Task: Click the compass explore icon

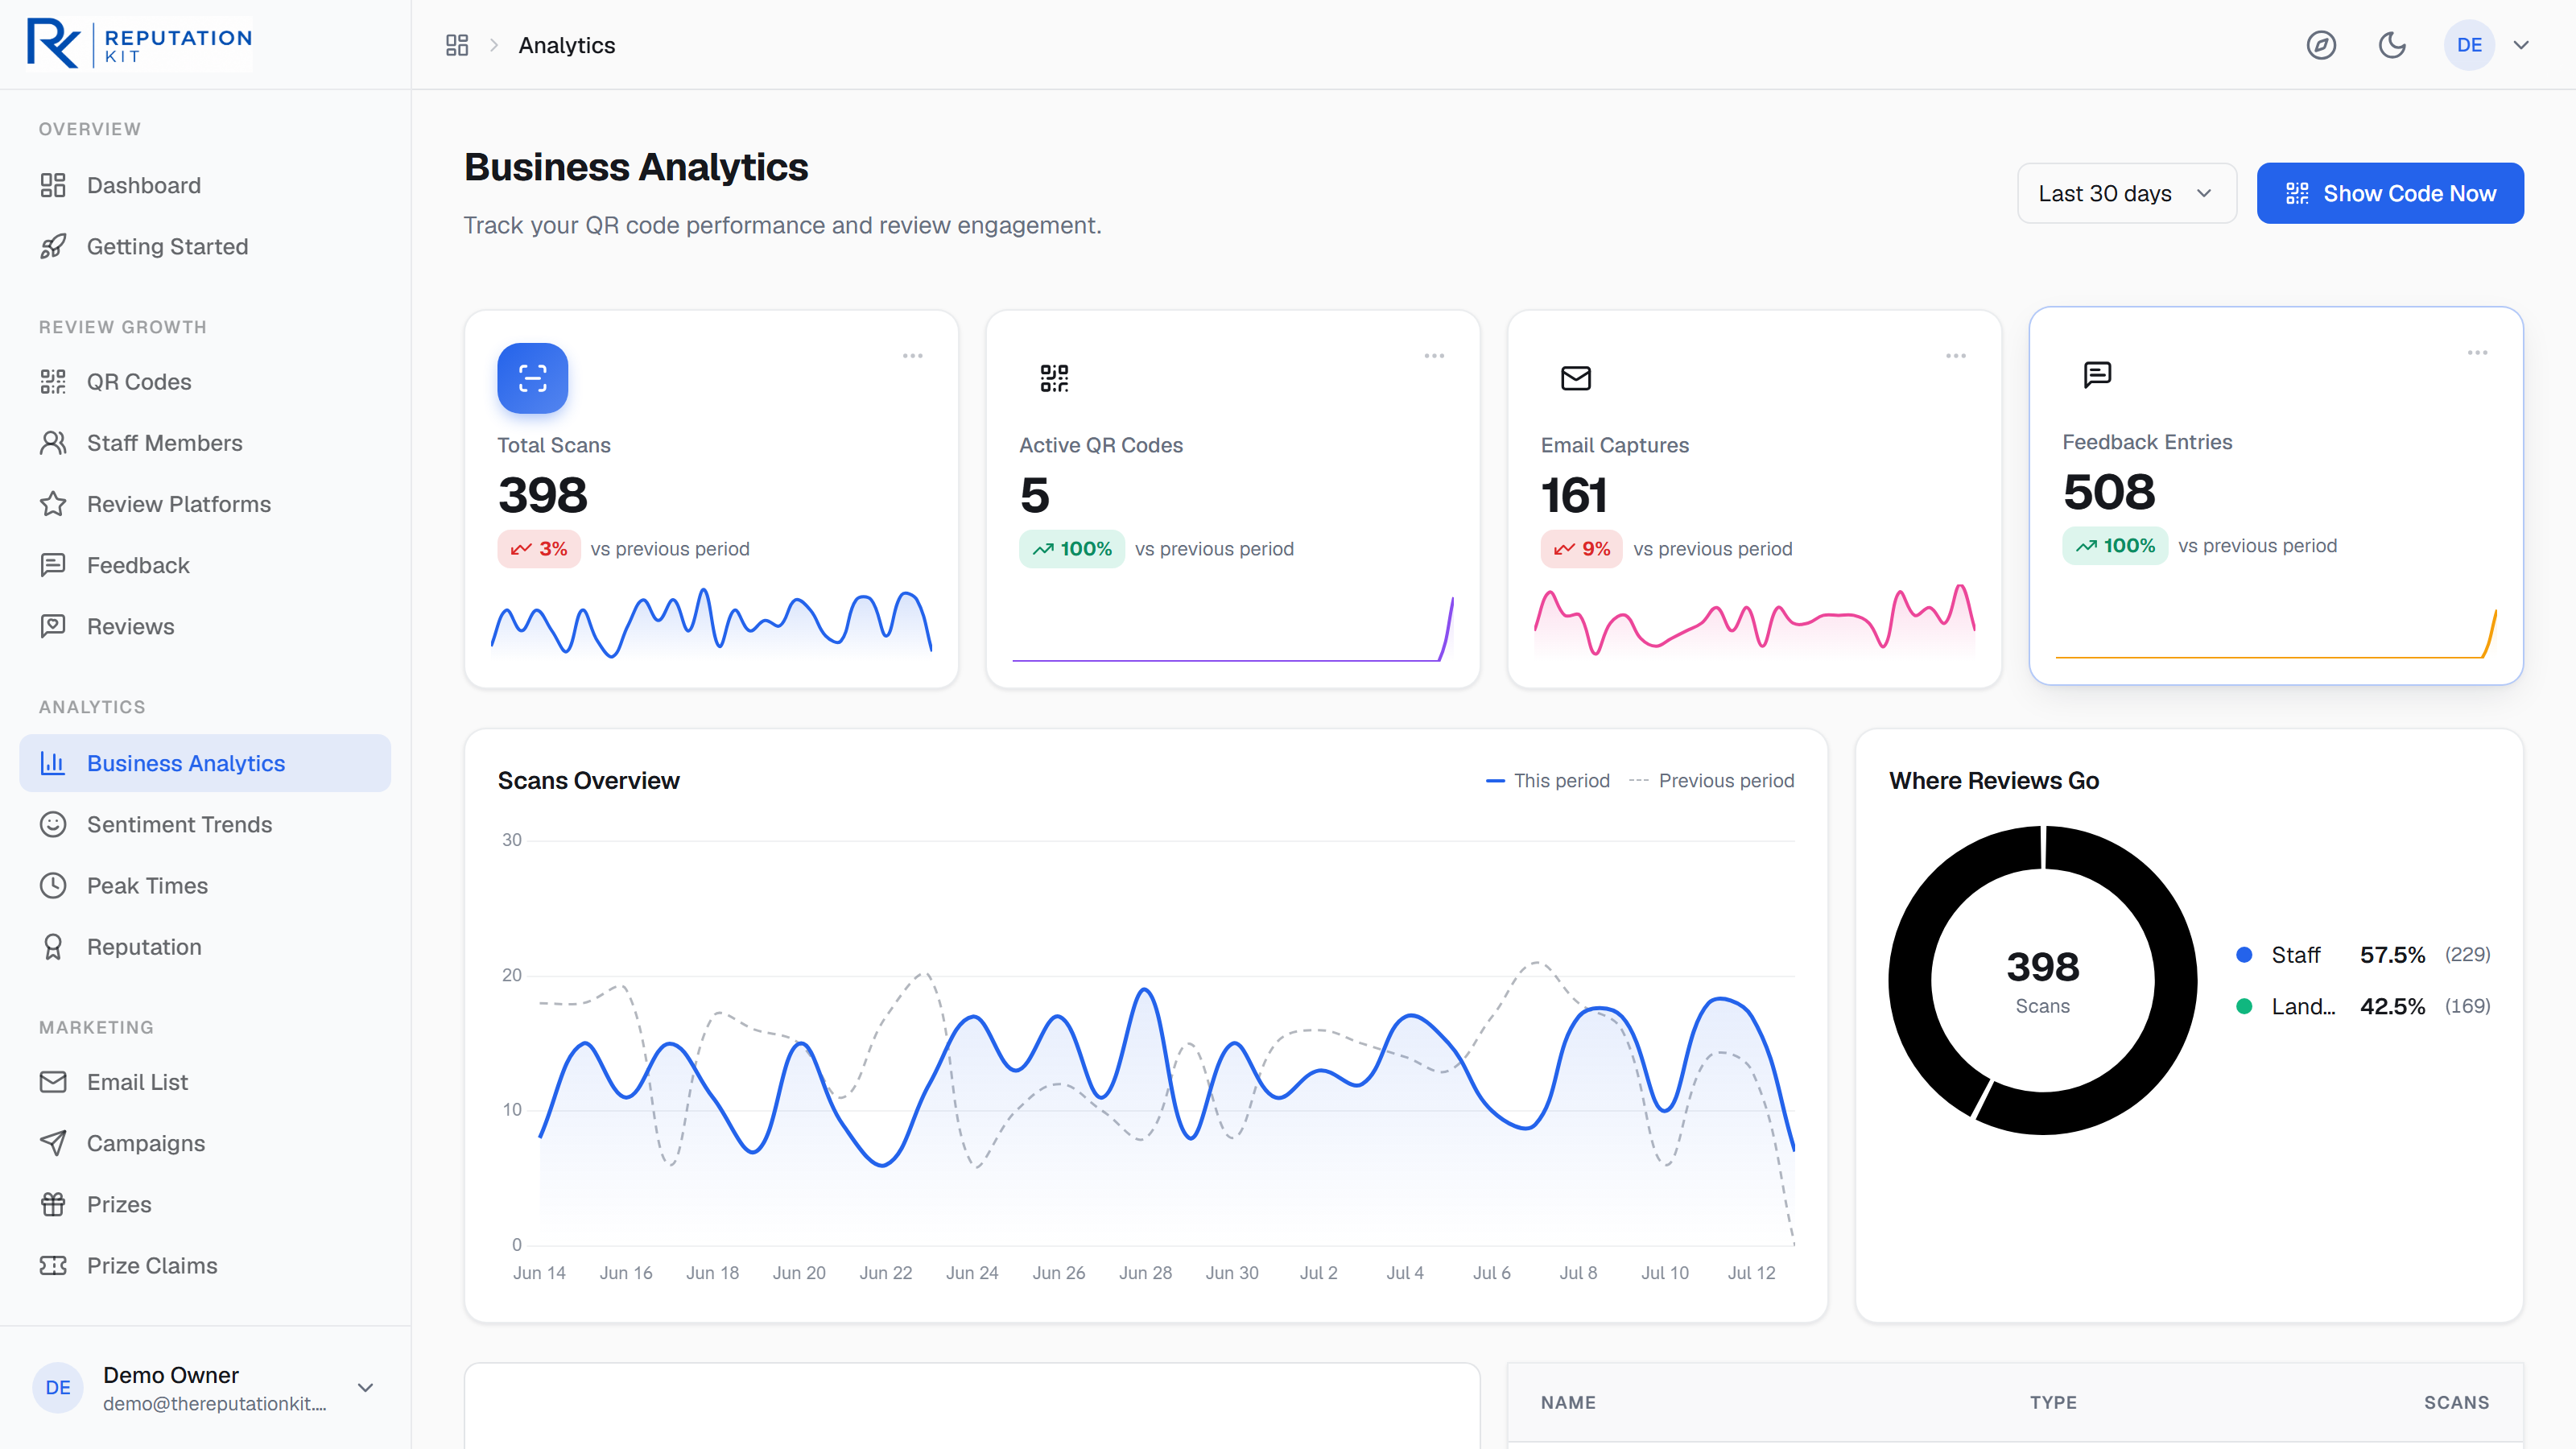Action: click(2321, 45)
